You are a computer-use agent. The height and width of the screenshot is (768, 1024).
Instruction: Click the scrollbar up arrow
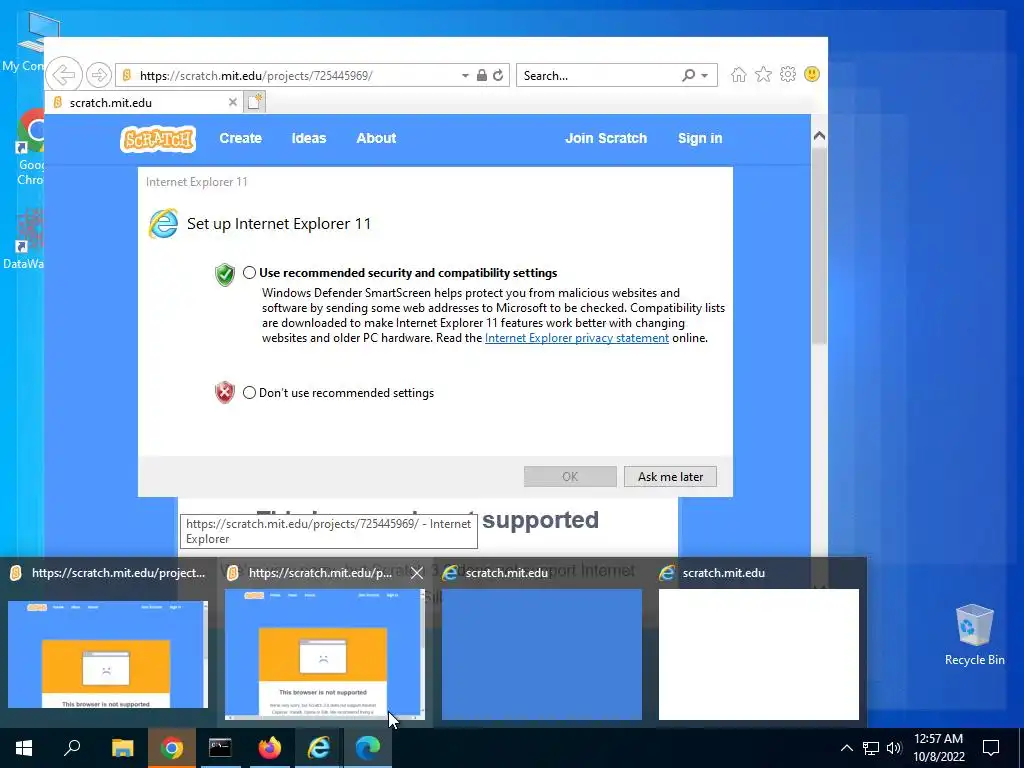tap(819, 136)
